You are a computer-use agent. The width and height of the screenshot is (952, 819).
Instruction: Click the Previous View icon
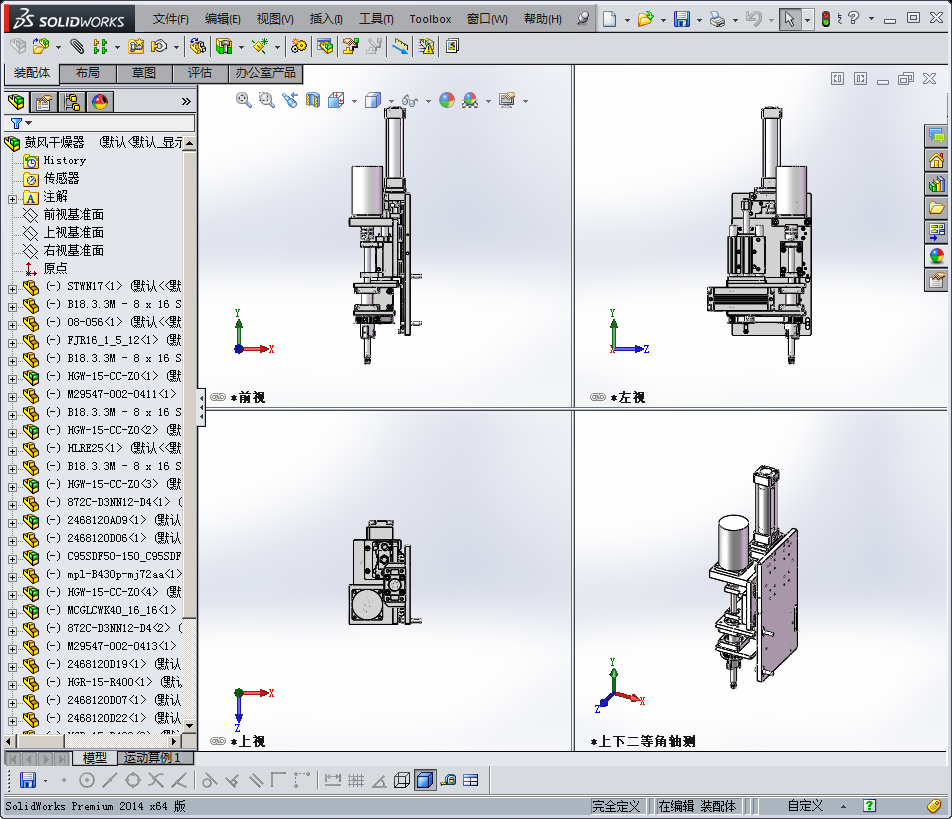click(290, 100)
